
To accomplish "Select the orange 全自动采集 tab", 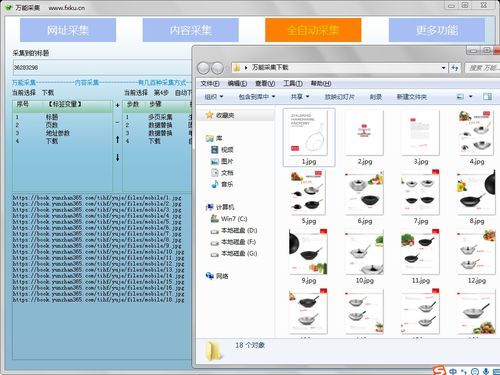I will point(313,30).
